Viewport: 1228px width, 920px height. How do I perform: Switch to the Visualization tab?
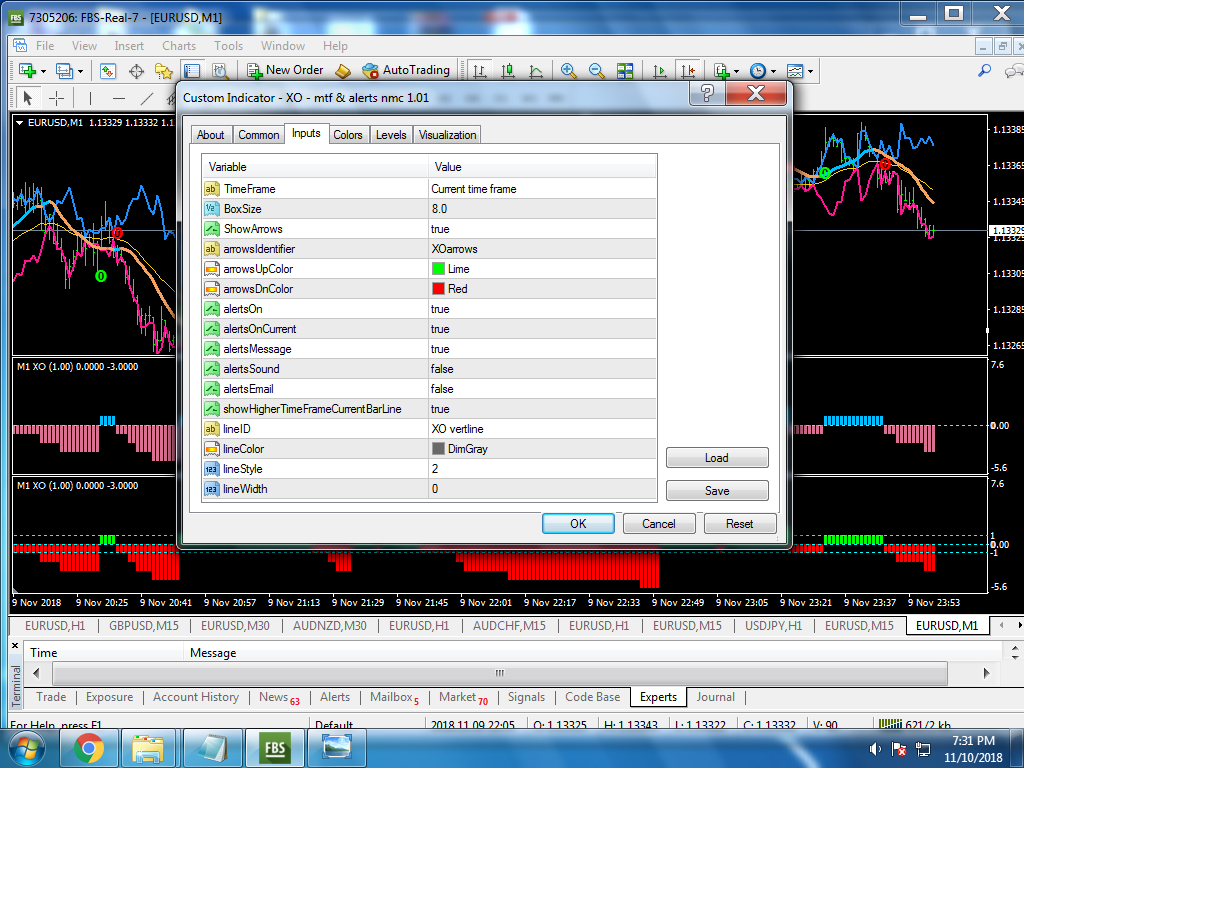click(447, 135)
